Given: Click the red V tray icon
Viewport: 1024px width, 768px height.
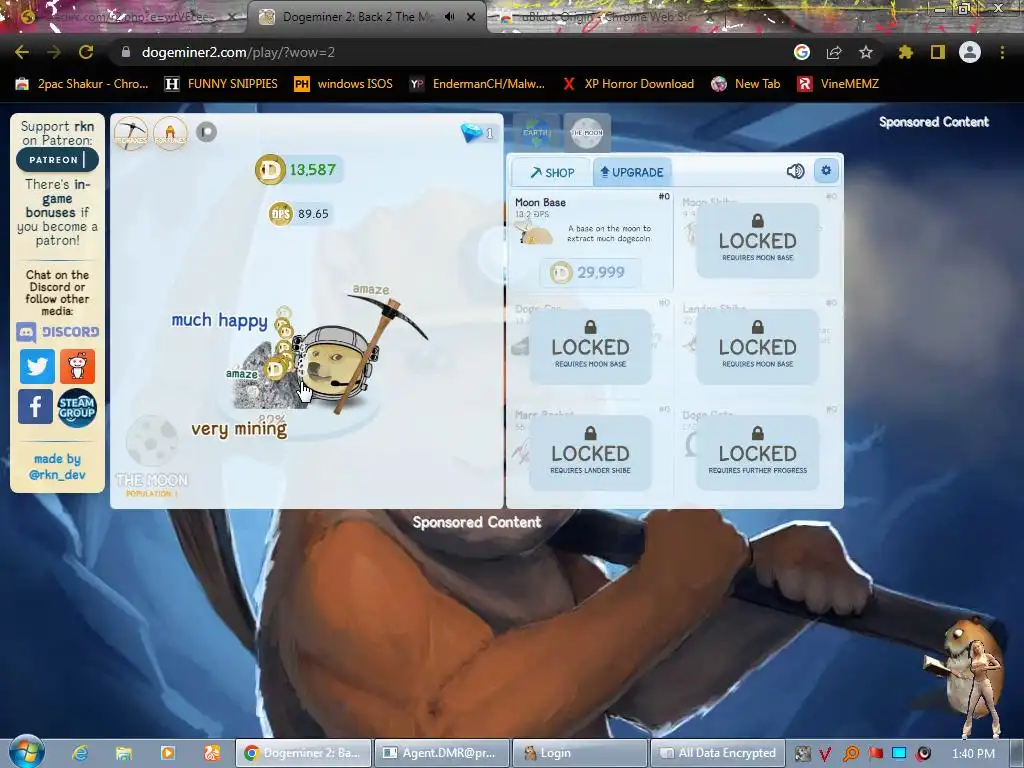Looking at the screenshot, I should [825, 754].
